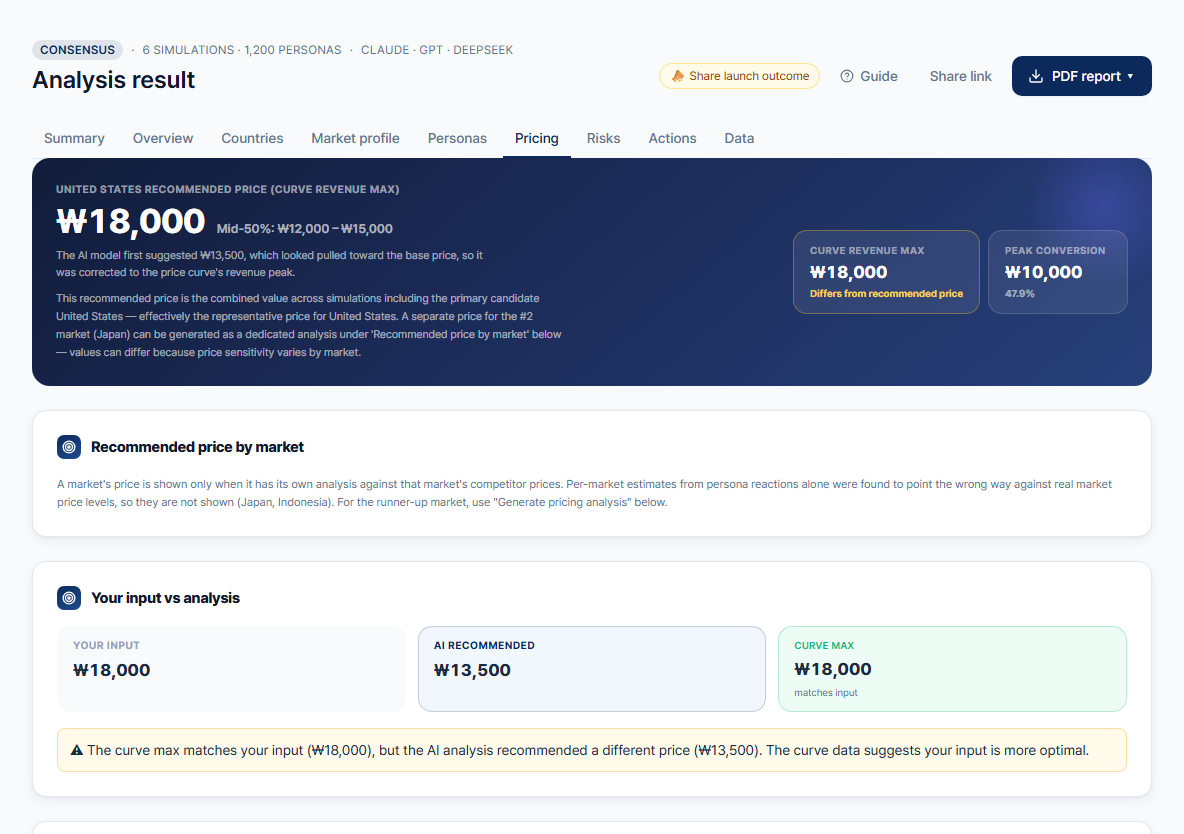Select the green Curve Max ₩18,000 card

[x=952, y=669]
